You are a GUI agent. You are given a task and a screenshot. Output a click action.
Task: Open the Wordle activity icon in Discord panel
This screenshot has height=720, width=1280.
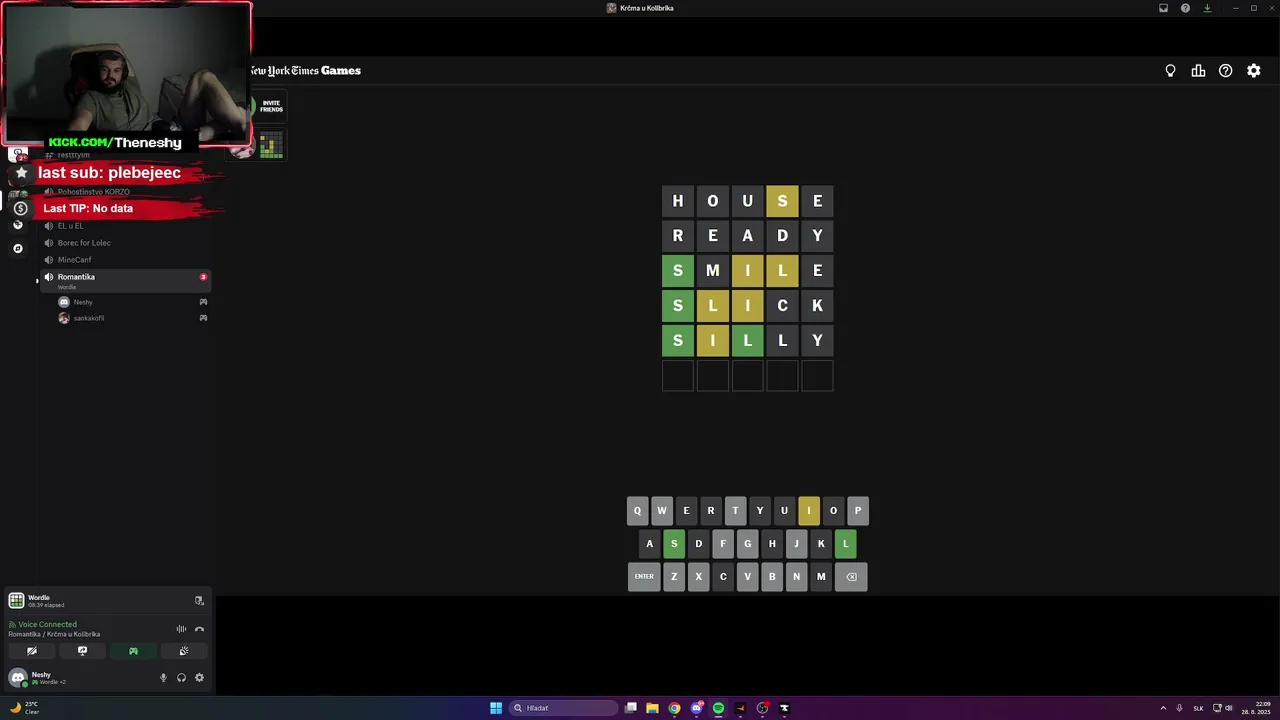pyautogui.click(x=16, y=600)
